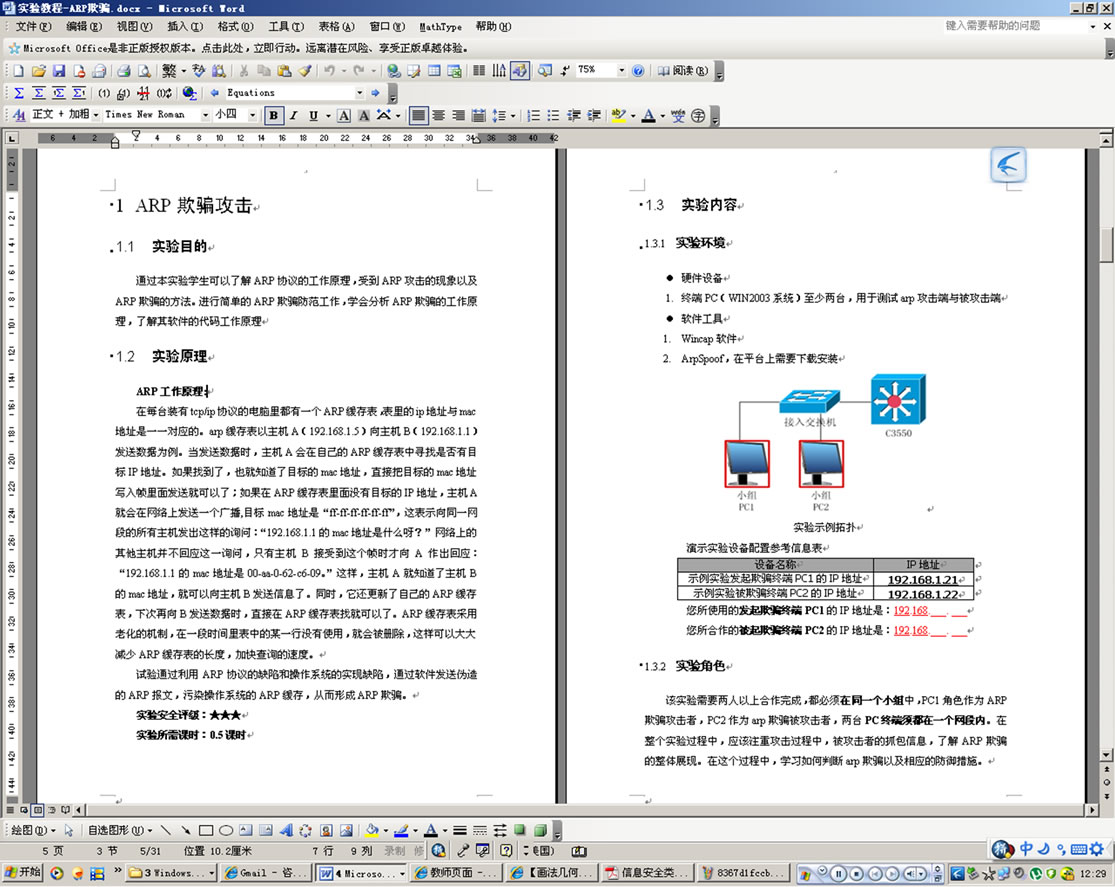Viewport: 1115px width, 887px height.
Task: Click the Save icon in the toolbar
Action: (59, 71)
